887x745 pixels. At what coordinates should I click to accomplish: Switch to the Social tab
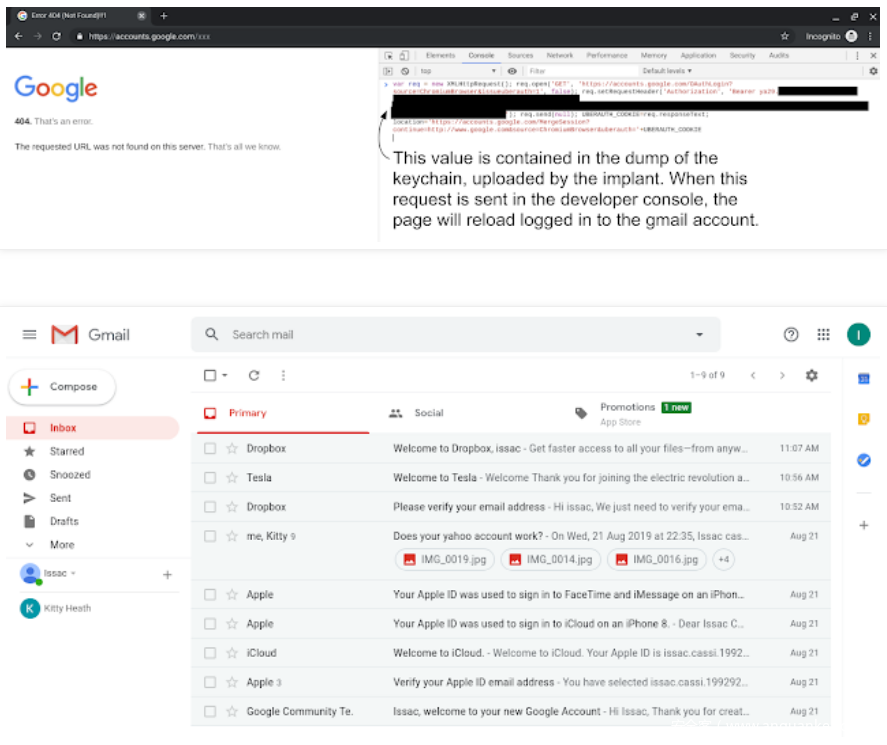(428, 413)
